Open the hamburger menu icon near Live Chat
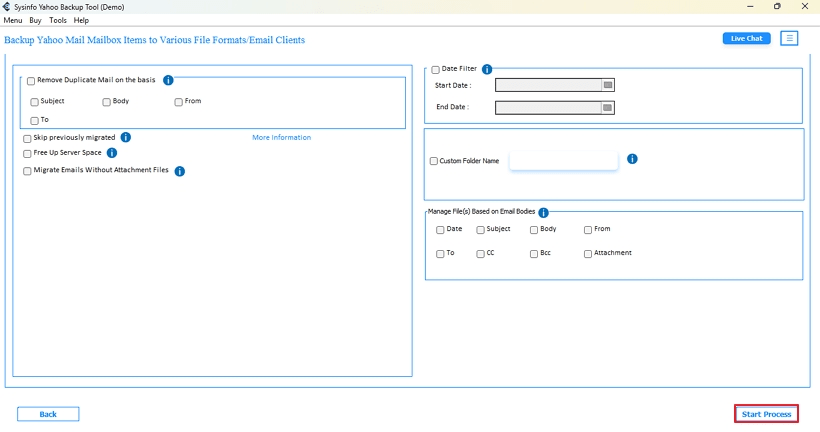This screenshot has height=432, width=820. 789,38
